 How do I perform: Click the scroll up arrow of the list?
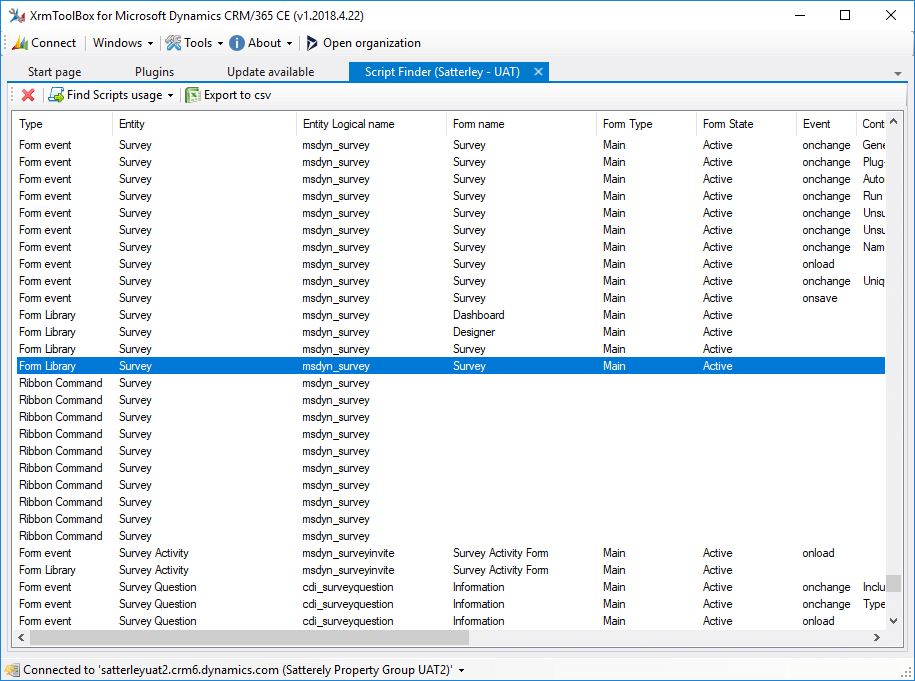pyautogui.click(x=893, y=121)
